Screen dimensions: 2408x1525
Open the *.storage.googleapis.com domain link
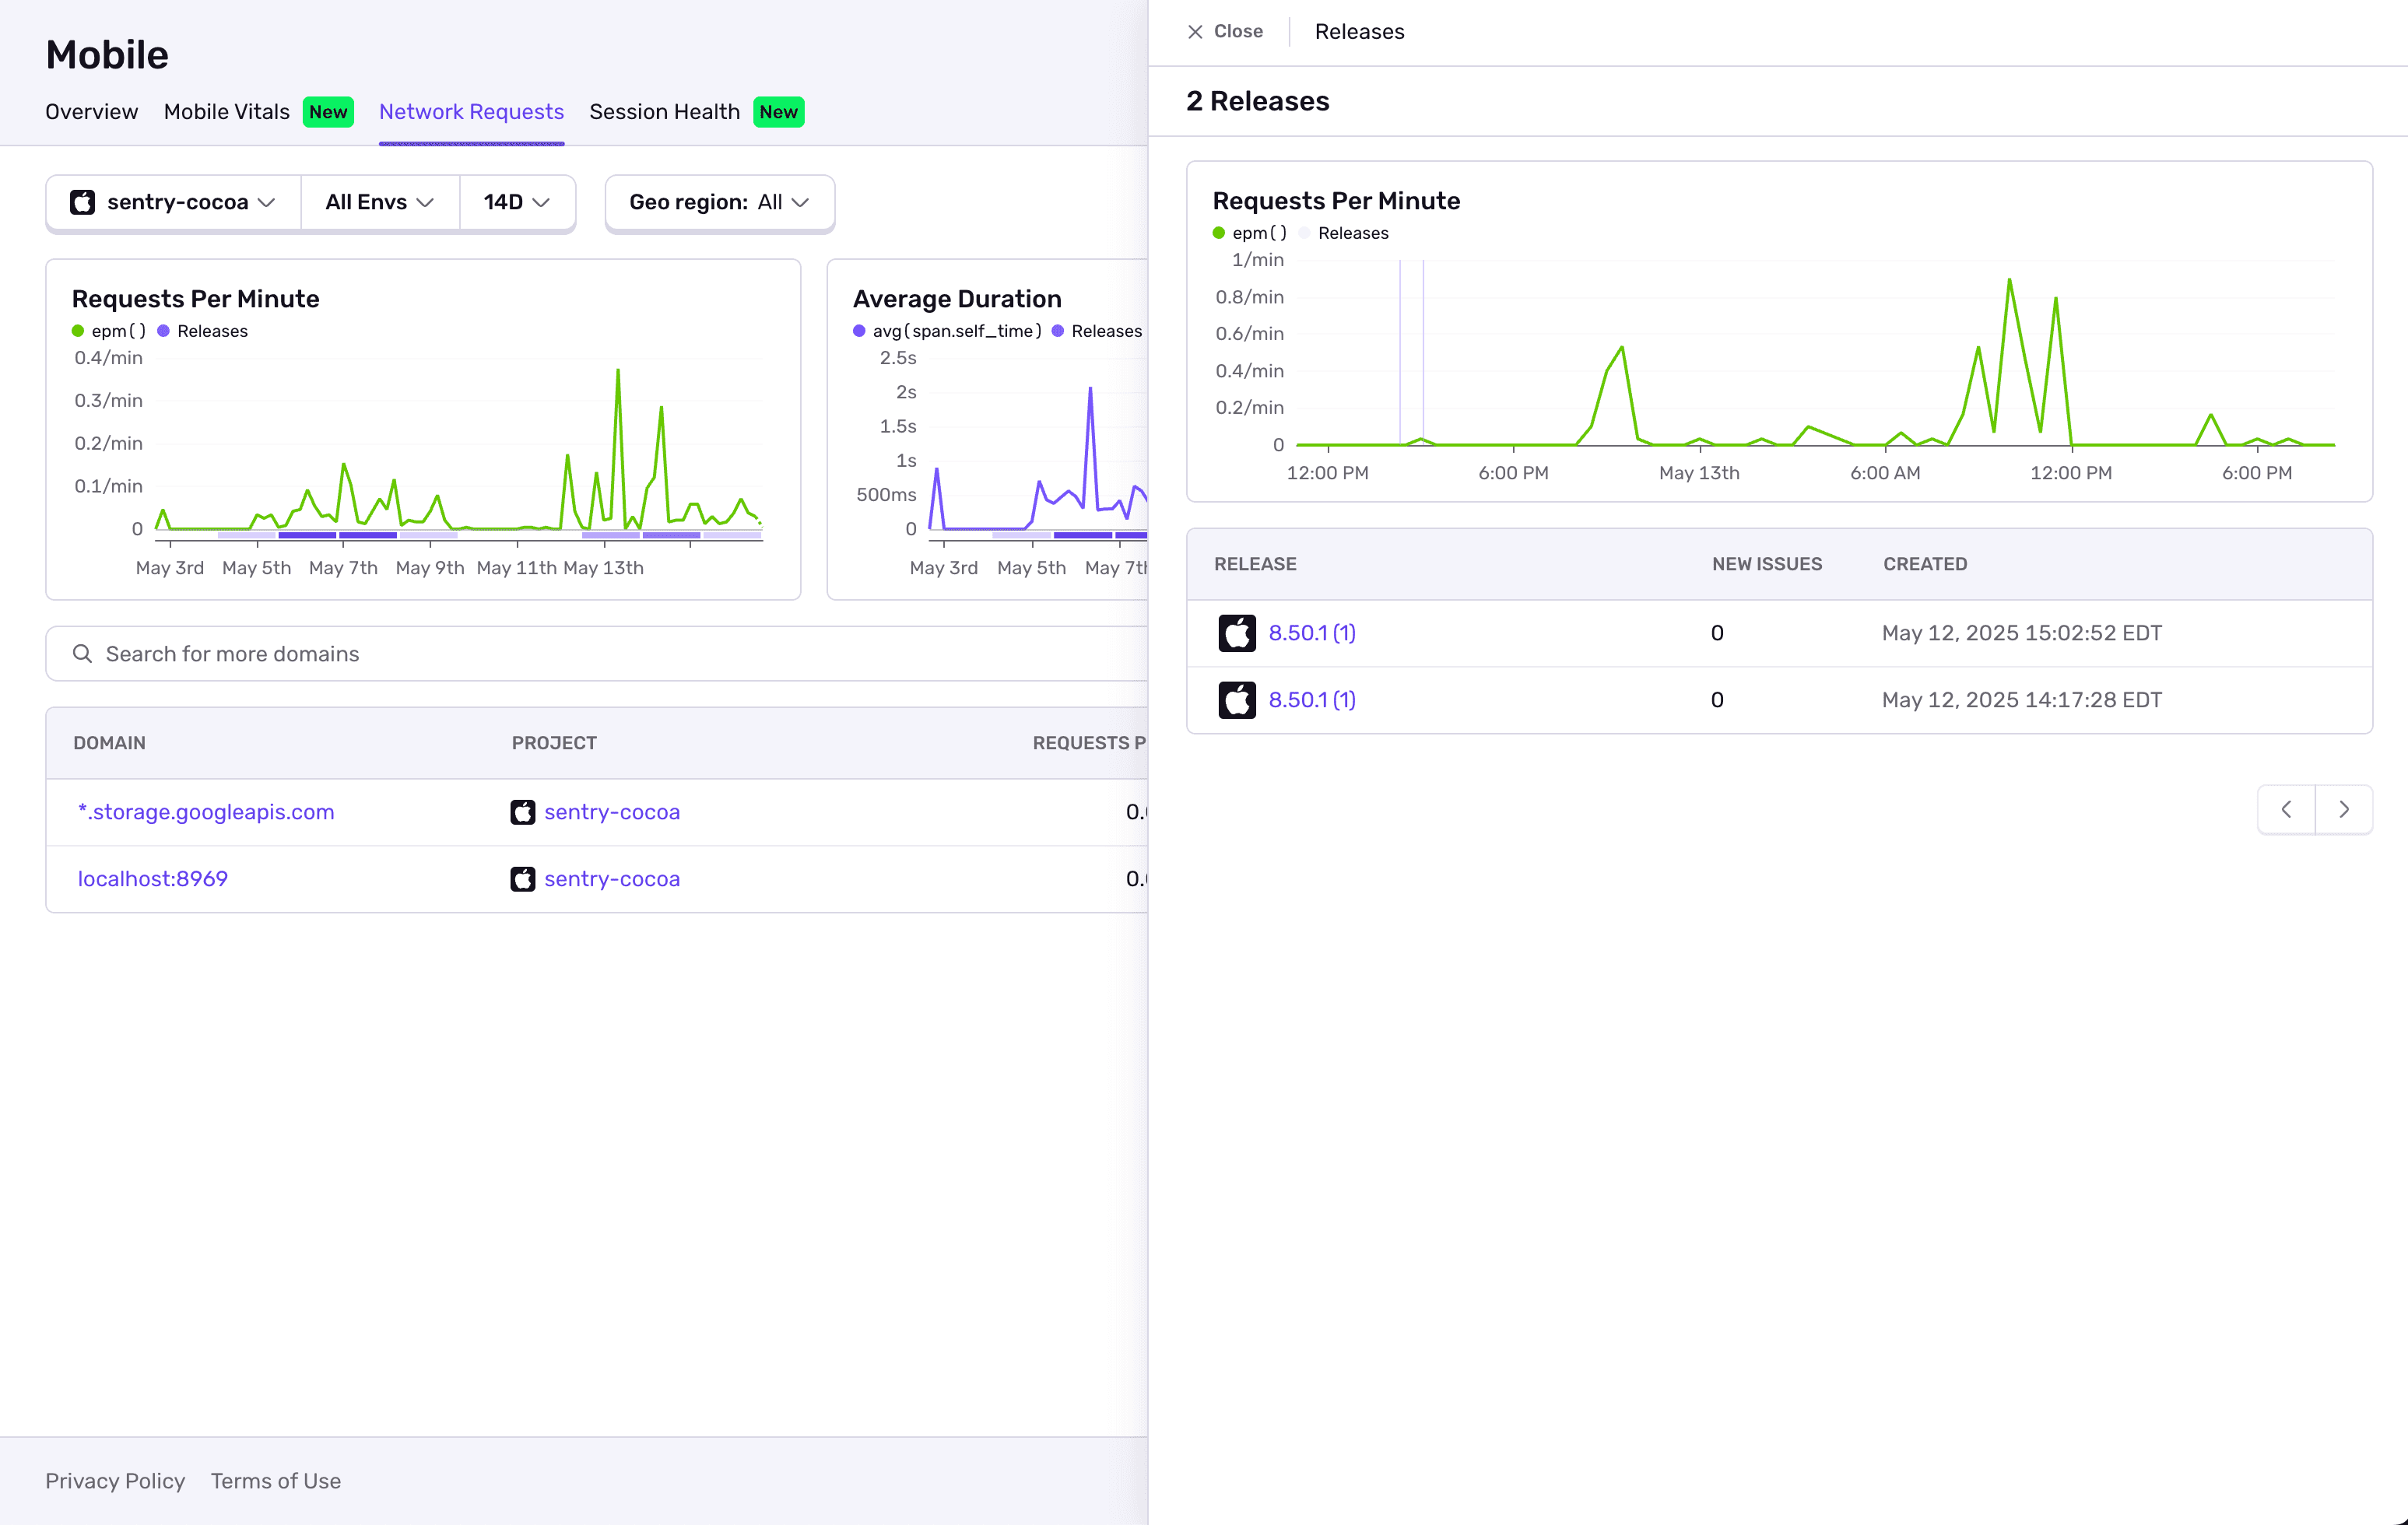pyautogui.click(x=206, y=812)
